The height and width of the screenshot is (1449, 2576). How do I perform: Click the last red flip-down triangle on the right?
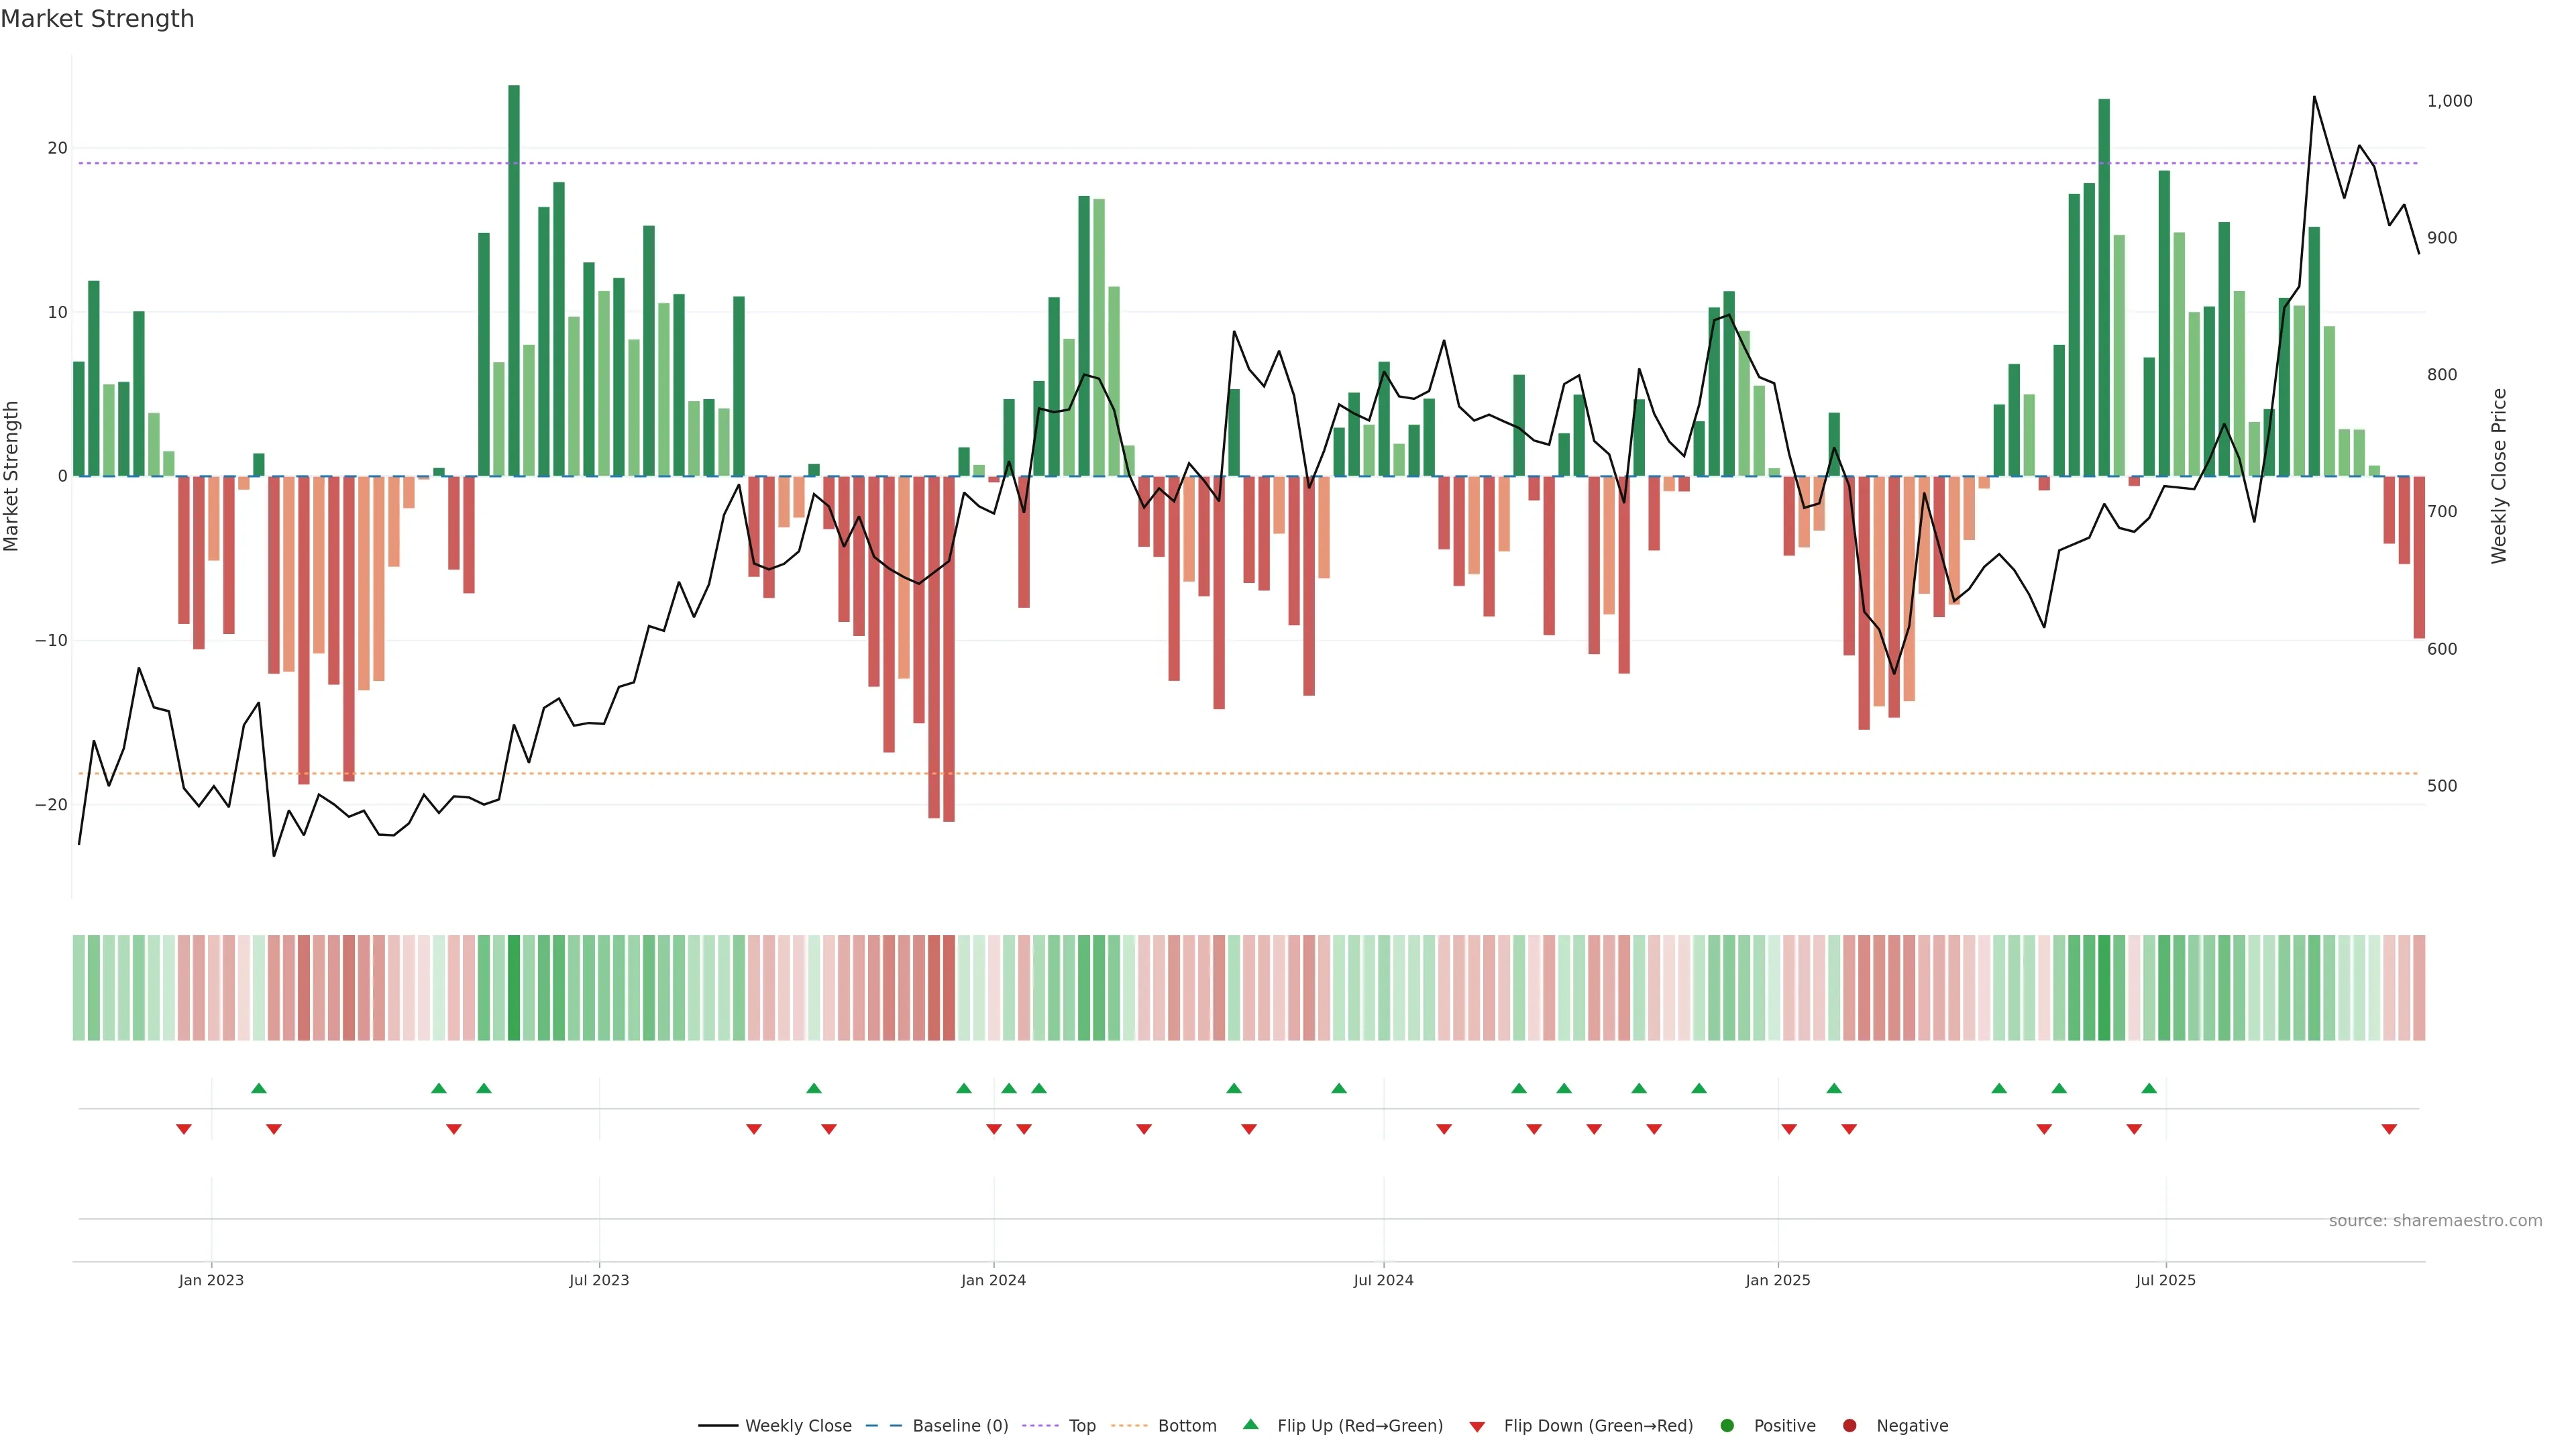2389,1129
